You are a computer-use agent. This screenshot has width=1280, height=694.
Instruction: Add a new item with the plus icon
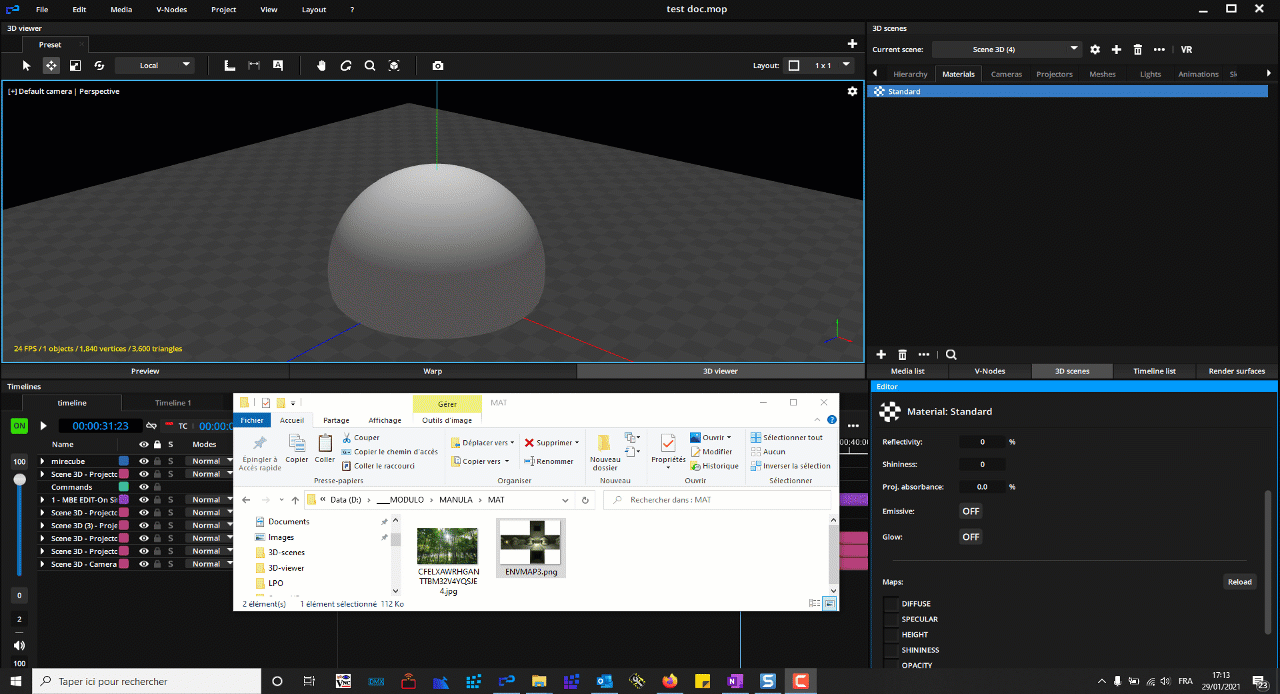point(881,354)
